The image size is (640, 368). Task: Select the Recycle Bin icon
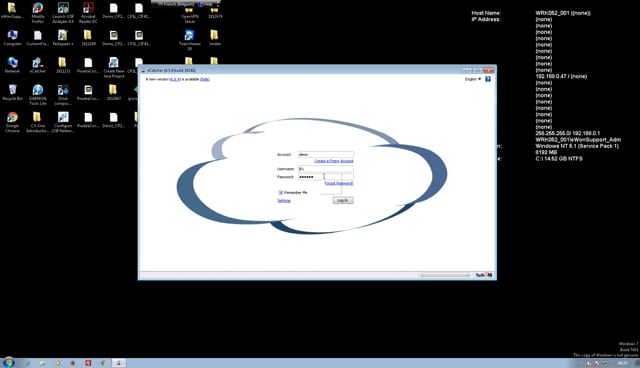pos(12,93)
